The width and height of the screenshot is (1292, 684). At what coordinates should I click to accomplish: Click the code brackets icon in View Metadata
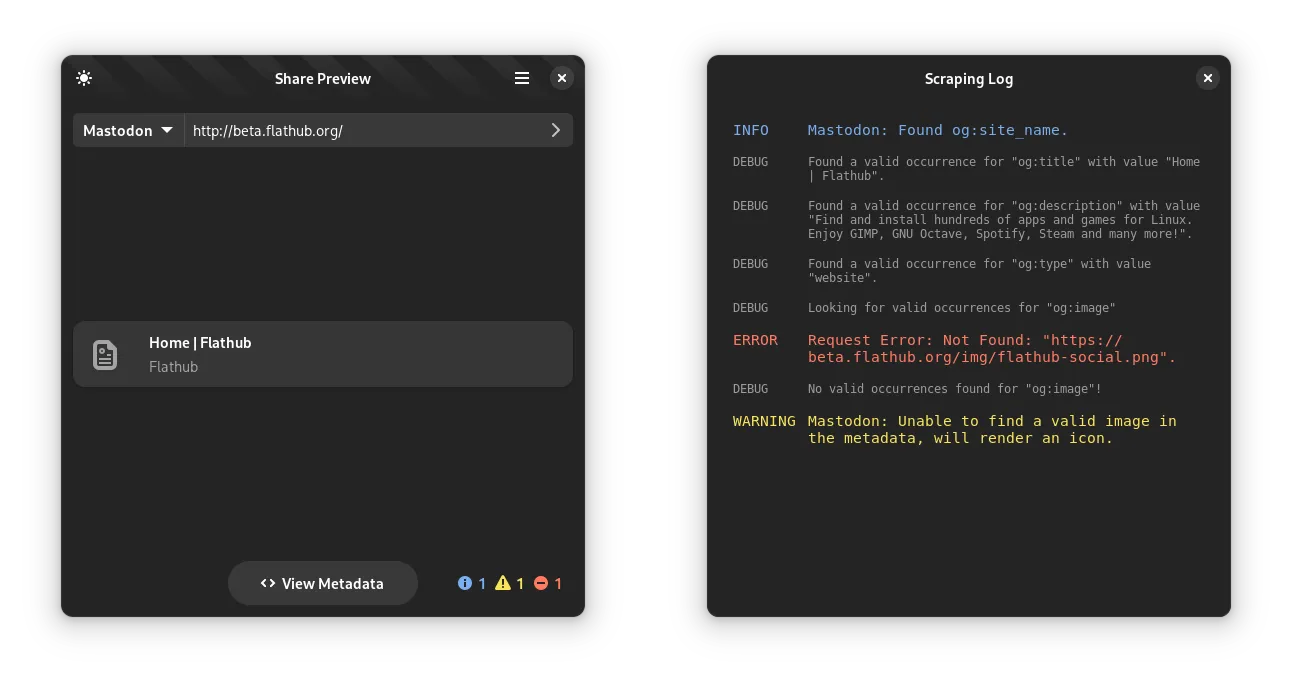coord(268,583)
